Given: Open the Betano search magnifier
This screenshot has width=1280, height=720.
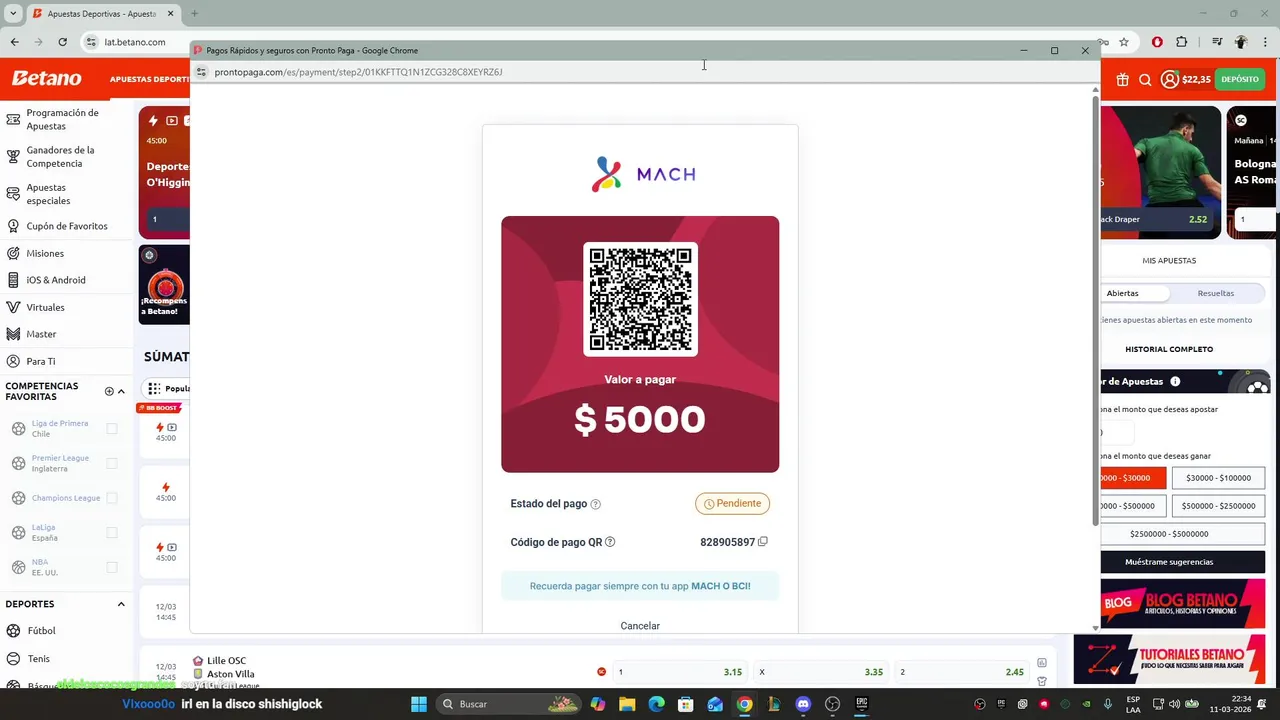Looking at the screenshot, I should (1145, 79).
